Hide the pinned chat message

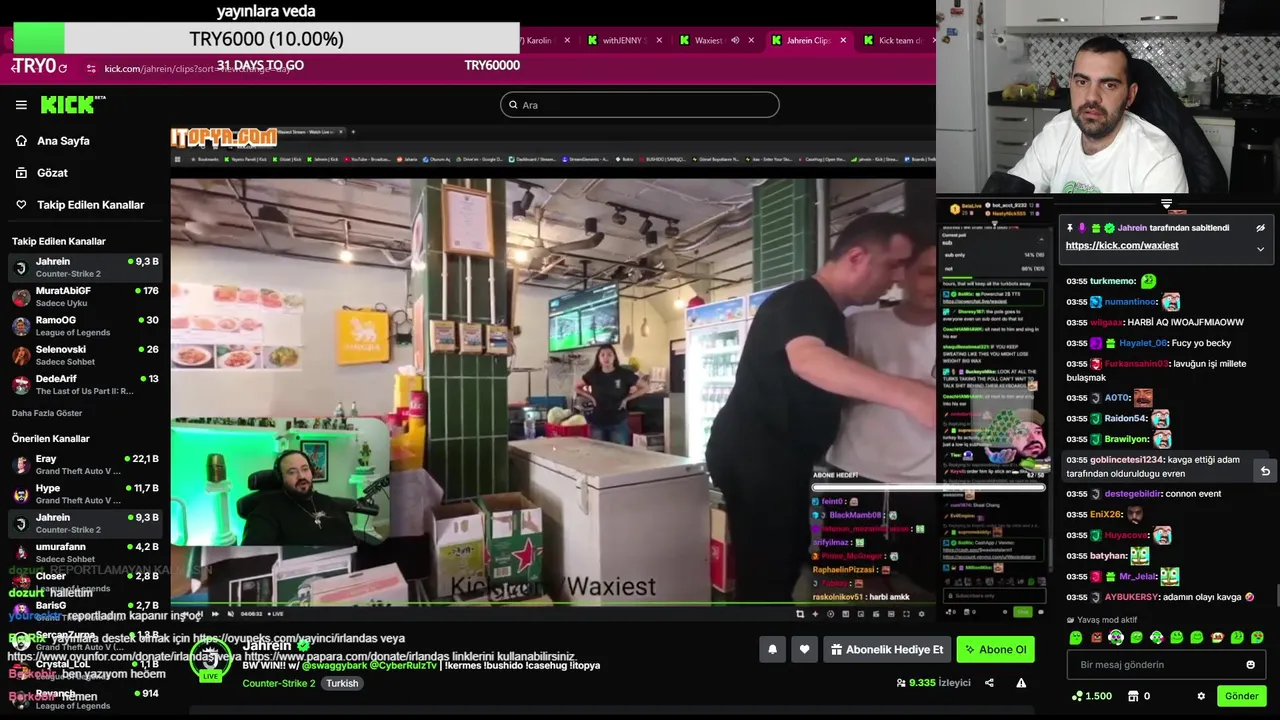tap(1260, 228)
